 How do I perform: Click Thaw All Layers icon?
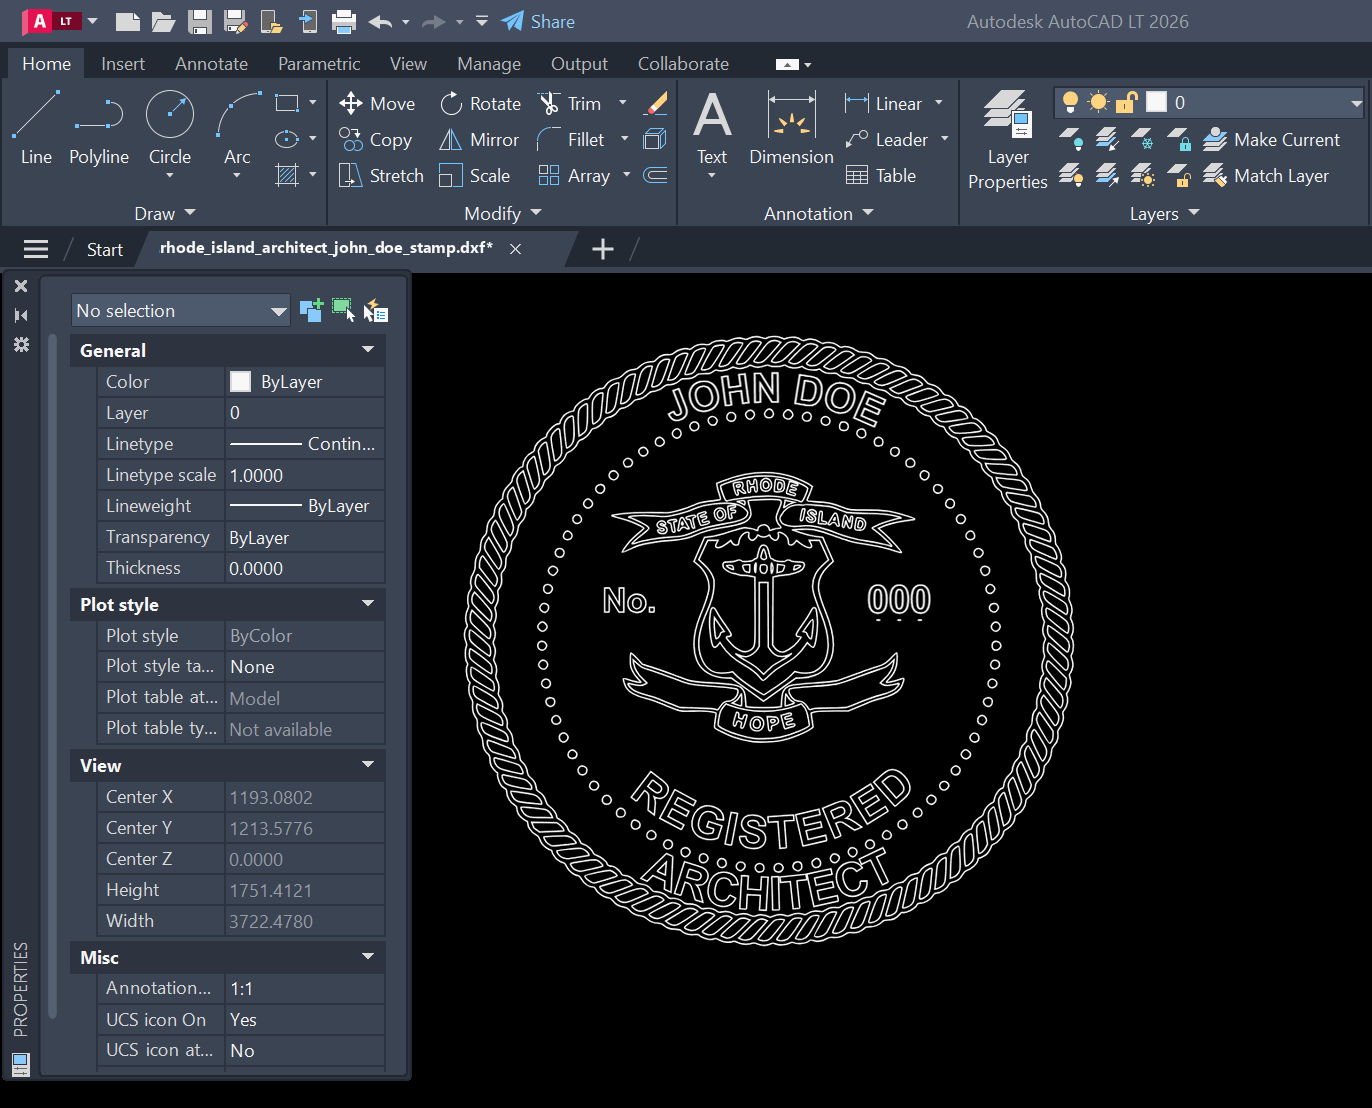(1143, 175)
